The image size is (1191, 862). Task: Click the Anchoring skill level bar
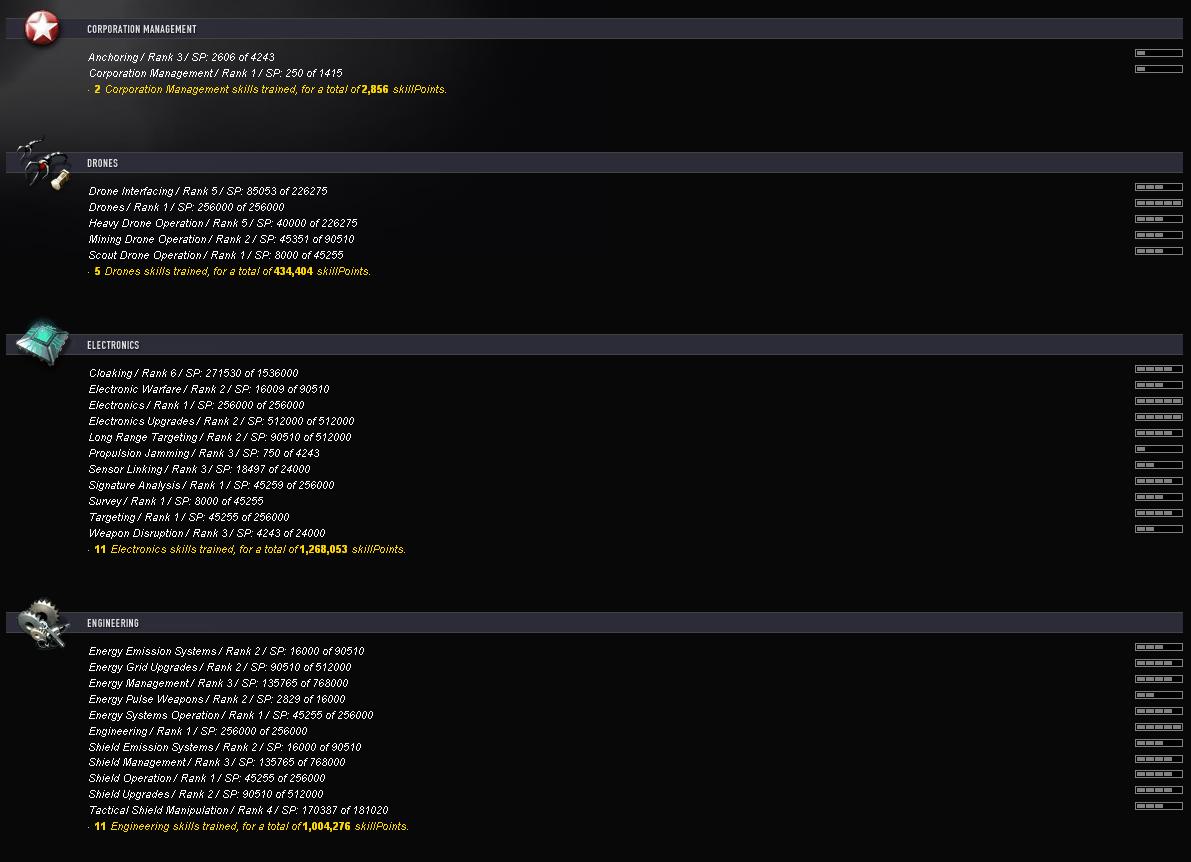point(1158,53)
